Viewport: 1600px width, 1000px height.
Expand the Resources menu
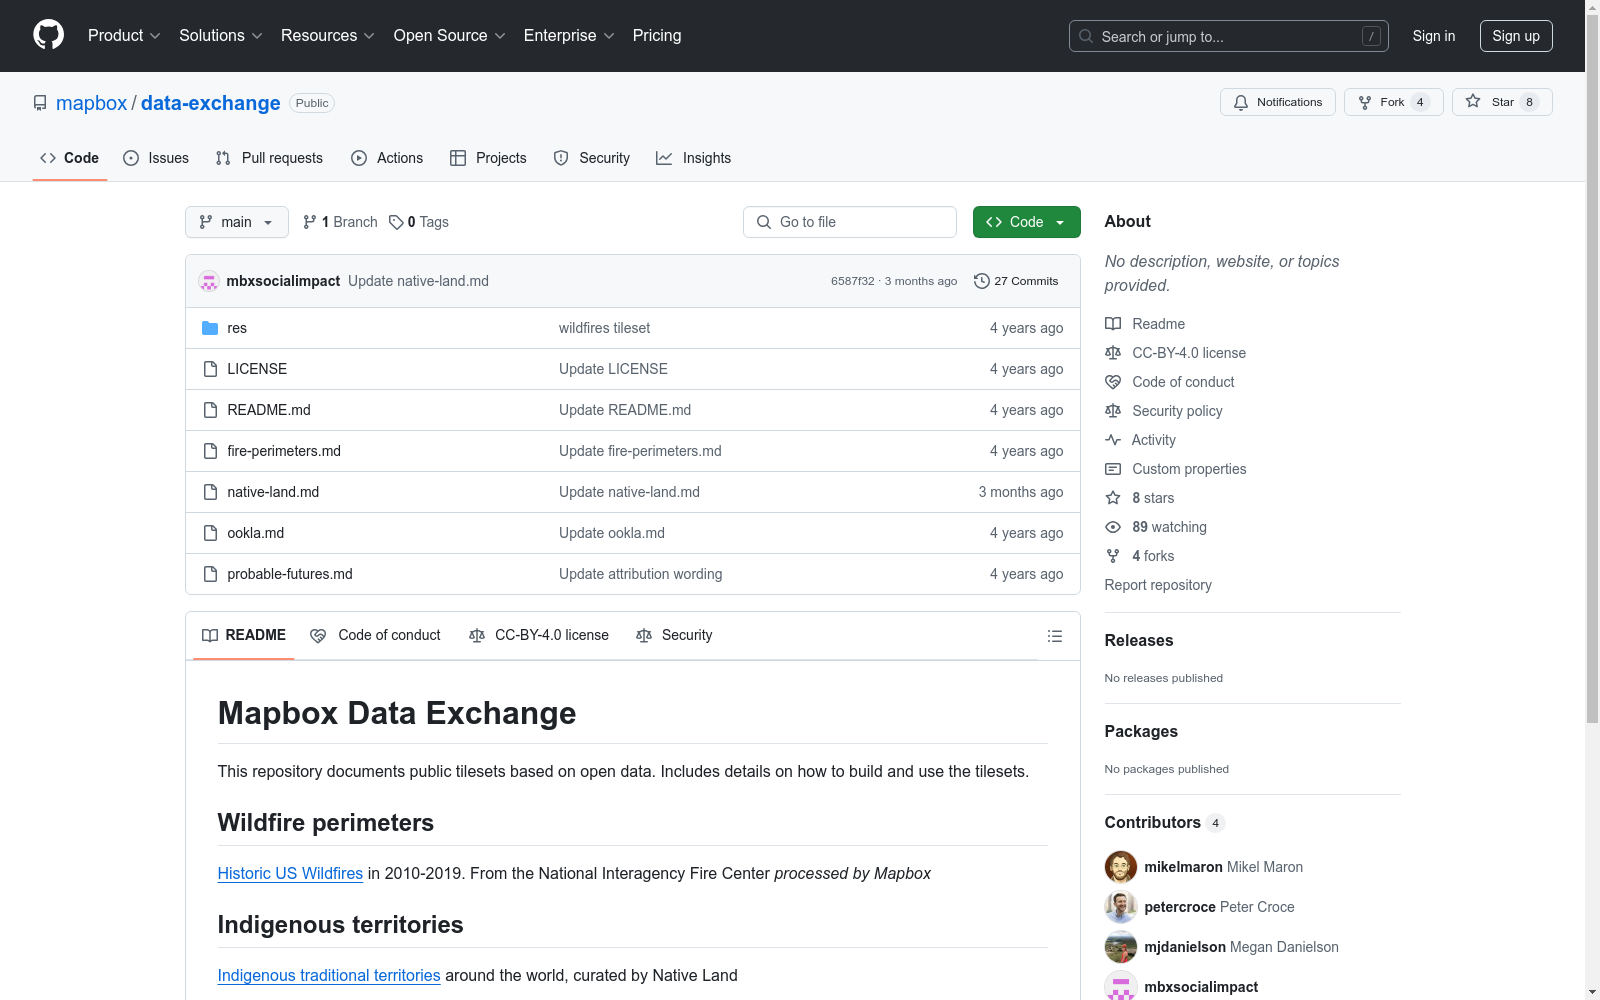(328, 36)
